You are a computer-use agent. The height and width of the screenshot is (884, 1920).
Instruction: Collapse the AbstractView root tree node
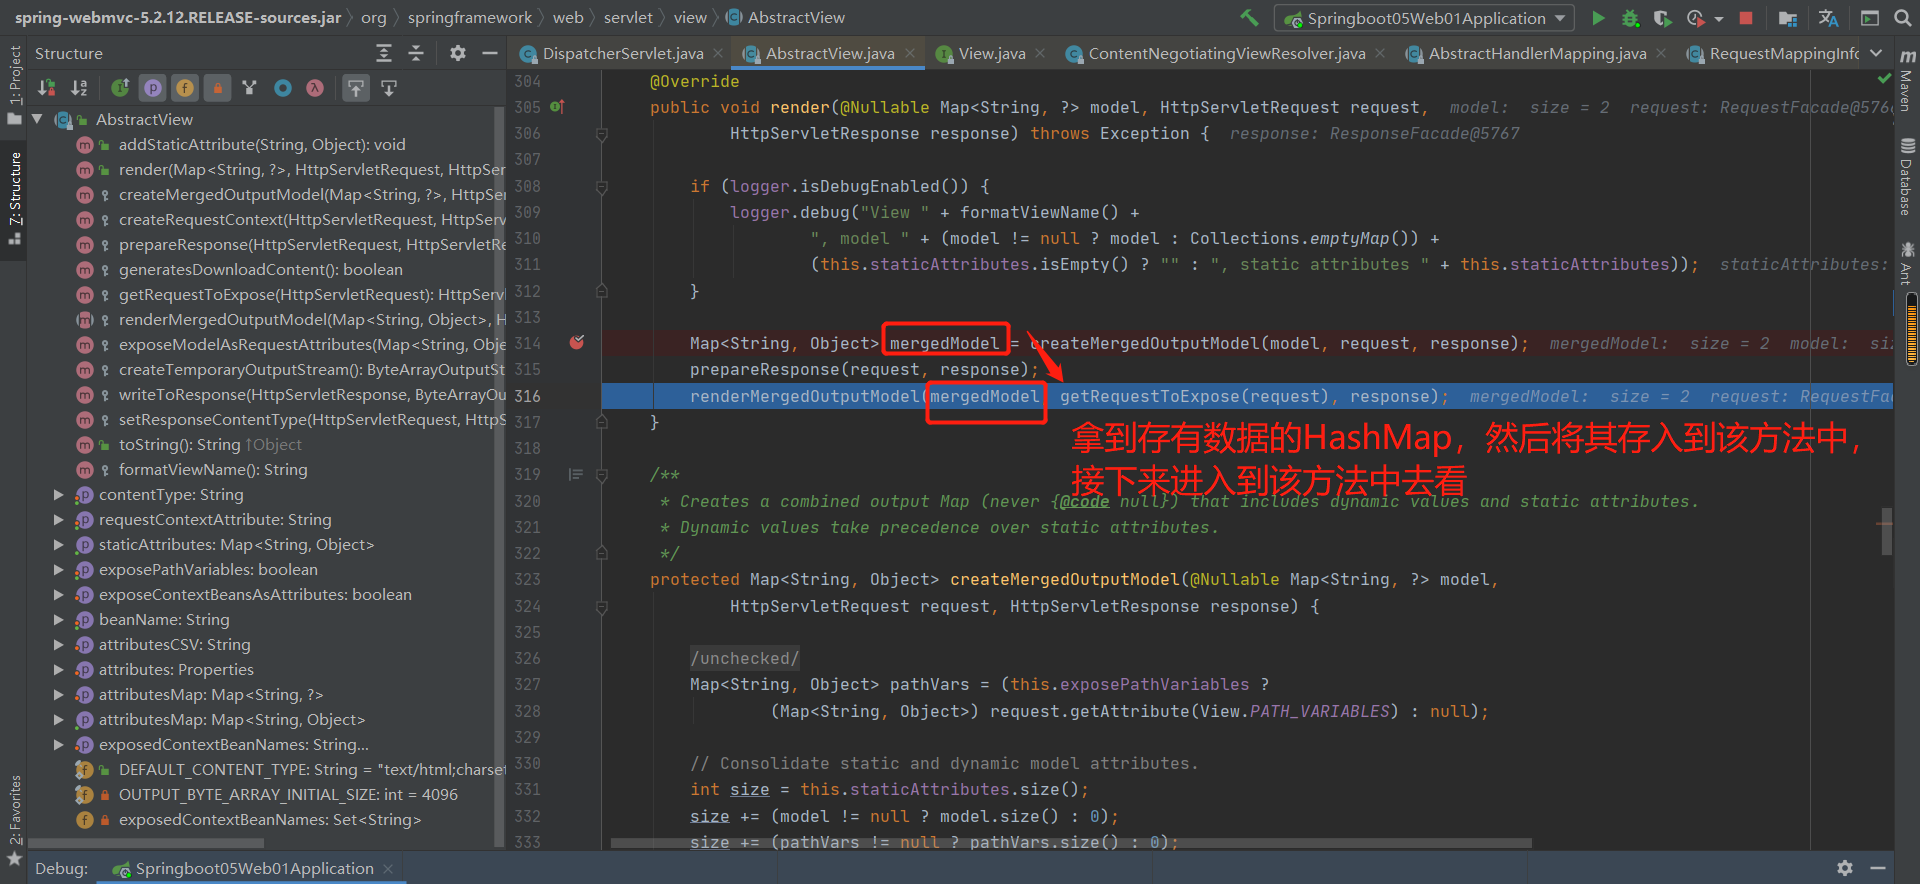point(37,119)
